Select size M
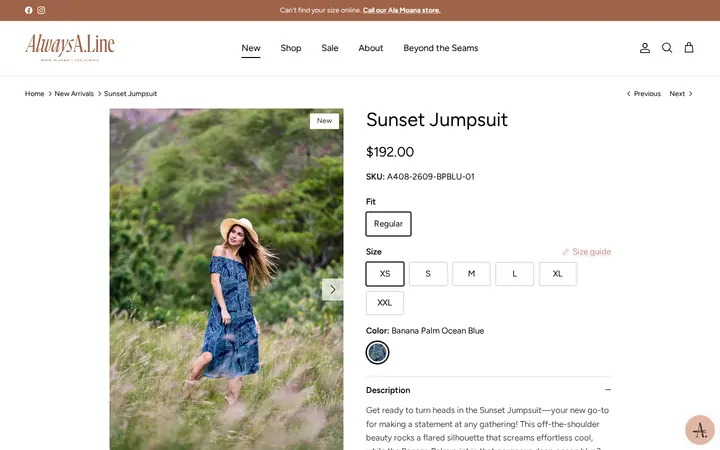The height and width of the screenshot is (450, 720). (471, 274)
